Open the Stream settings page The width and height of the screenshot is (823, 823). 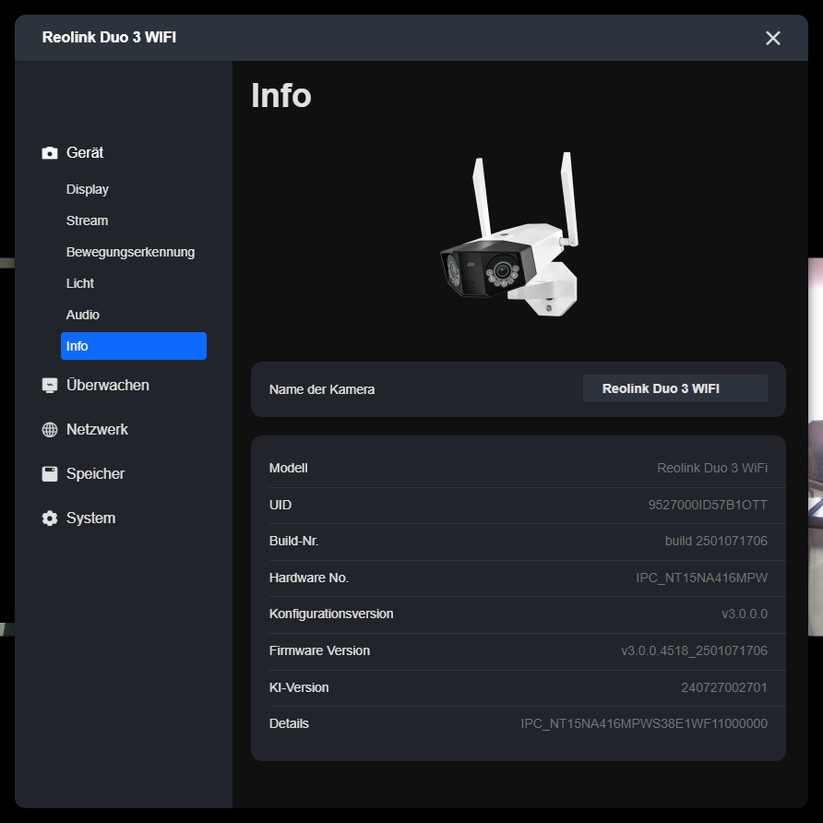87,220
